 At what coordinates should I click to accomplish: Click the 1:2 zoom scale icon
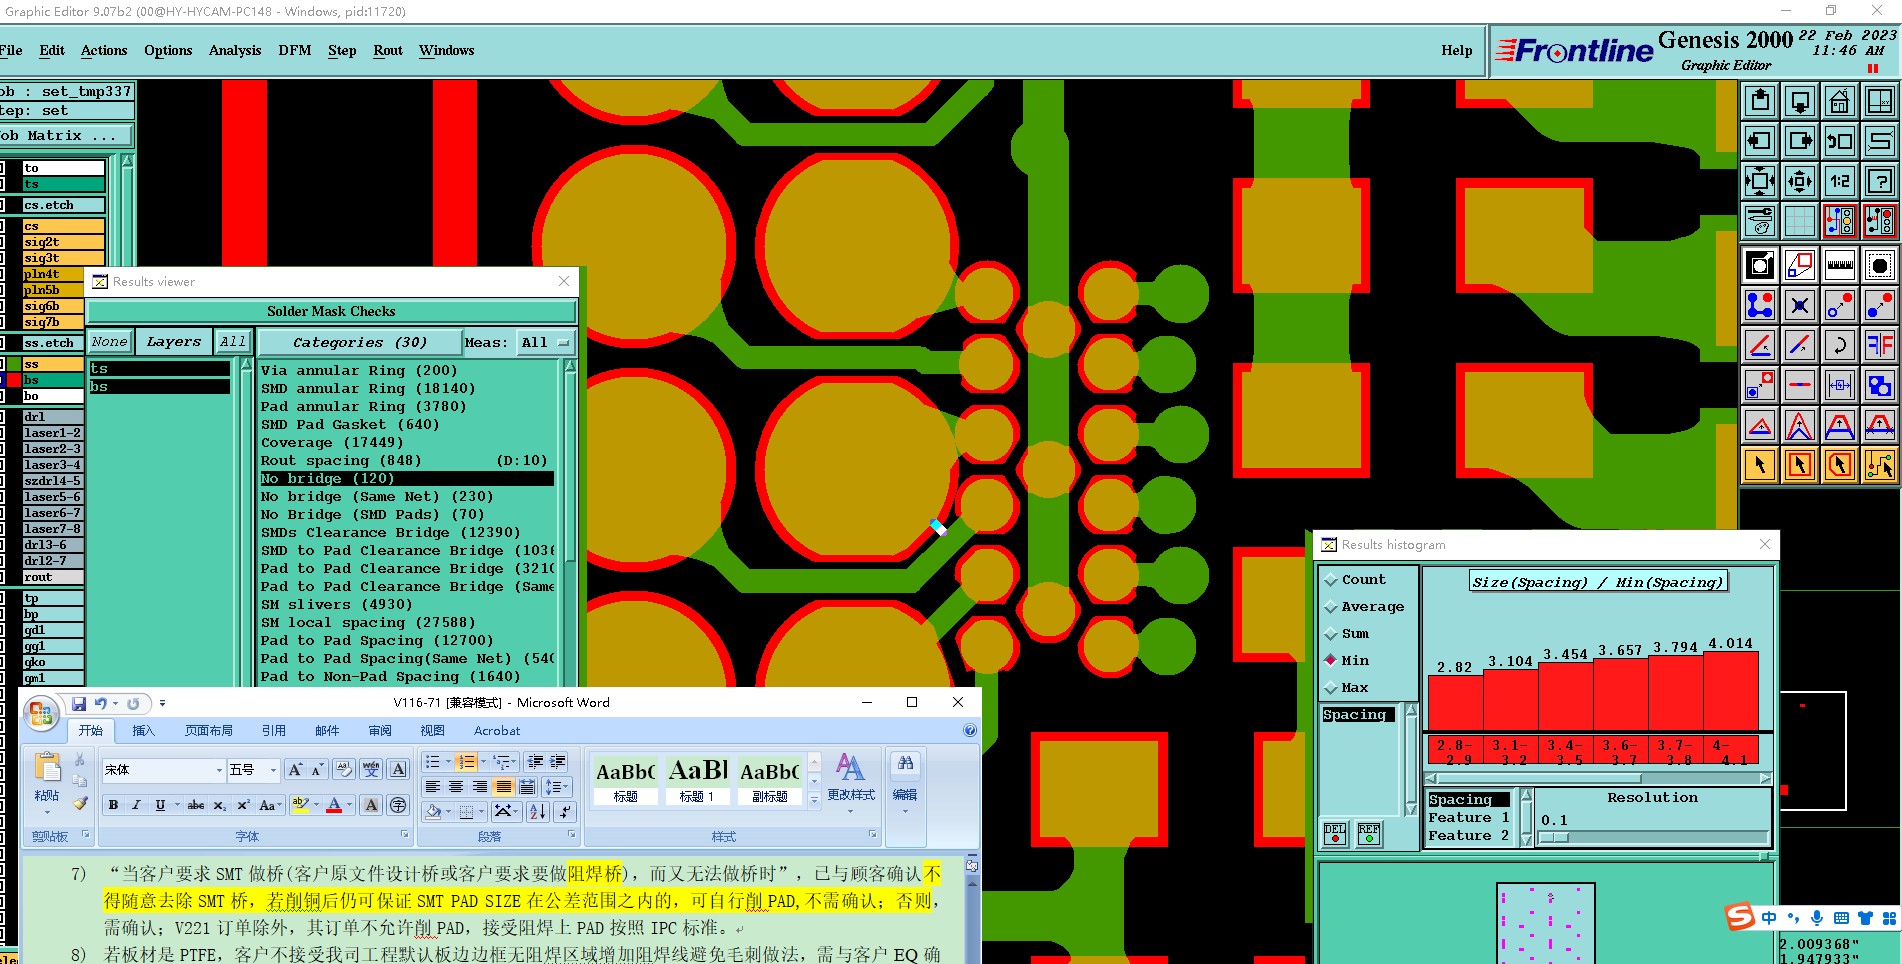point(1839,181)
